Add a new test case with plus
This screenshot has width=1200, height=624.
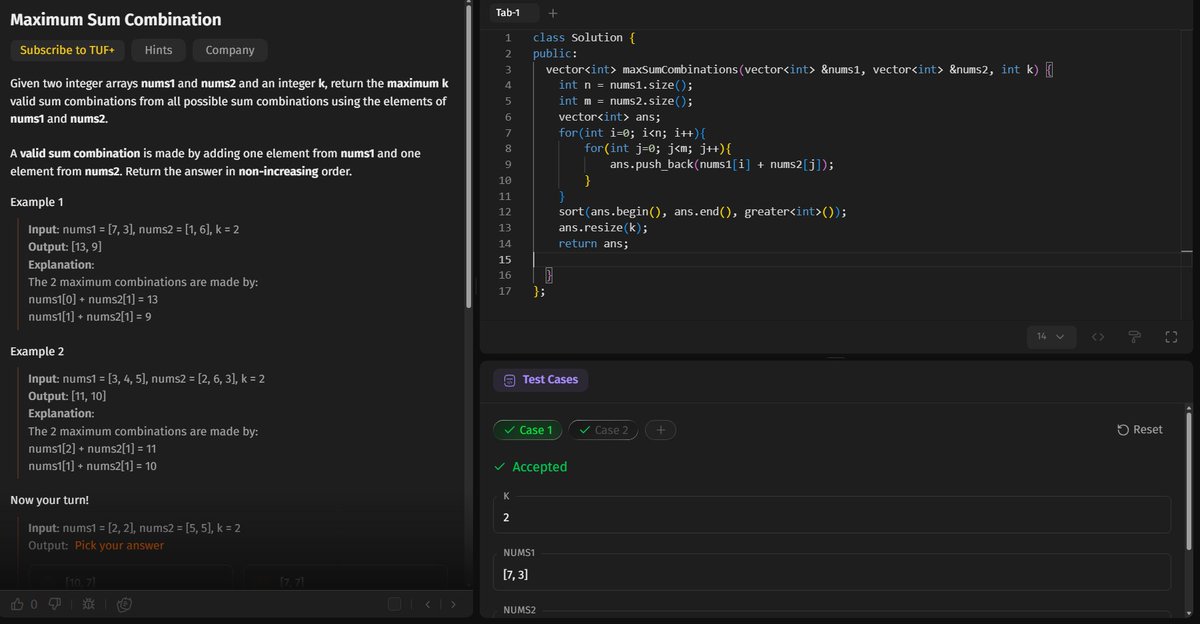pos(660,430)
